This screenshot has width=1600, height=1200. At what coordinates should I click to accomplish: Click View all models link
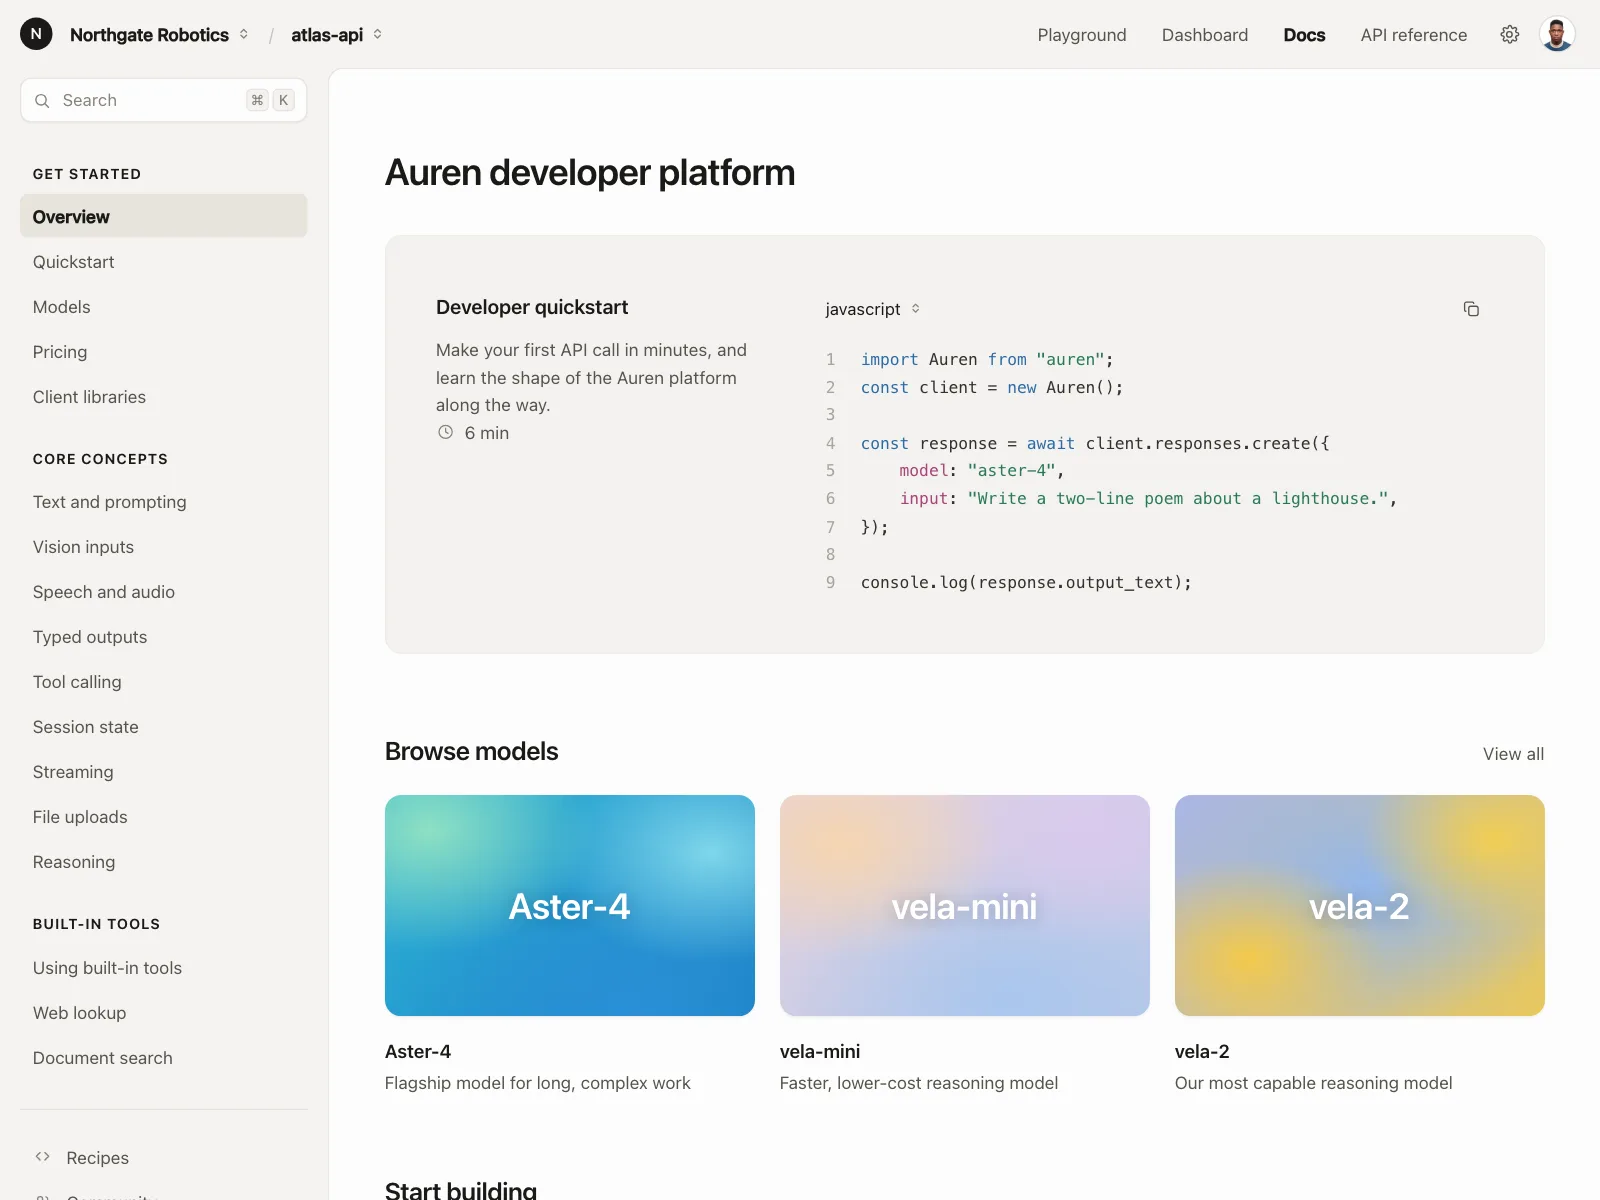(x=1513, y=754)
